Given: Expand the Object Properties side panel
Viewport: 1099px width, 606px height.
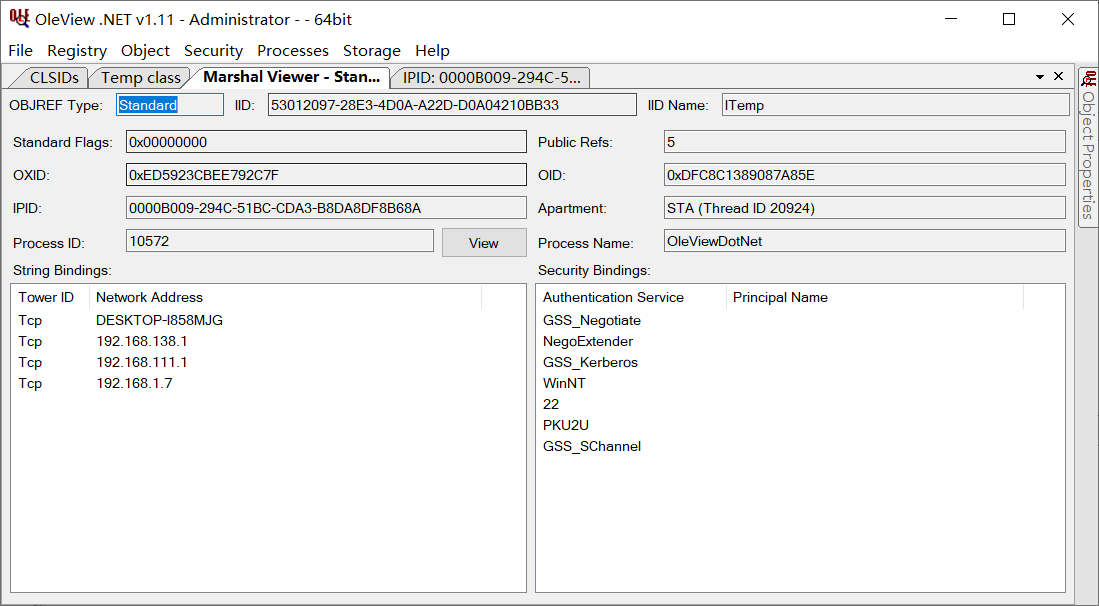Looking at the screenshot, I should [x=1088, y=147].
